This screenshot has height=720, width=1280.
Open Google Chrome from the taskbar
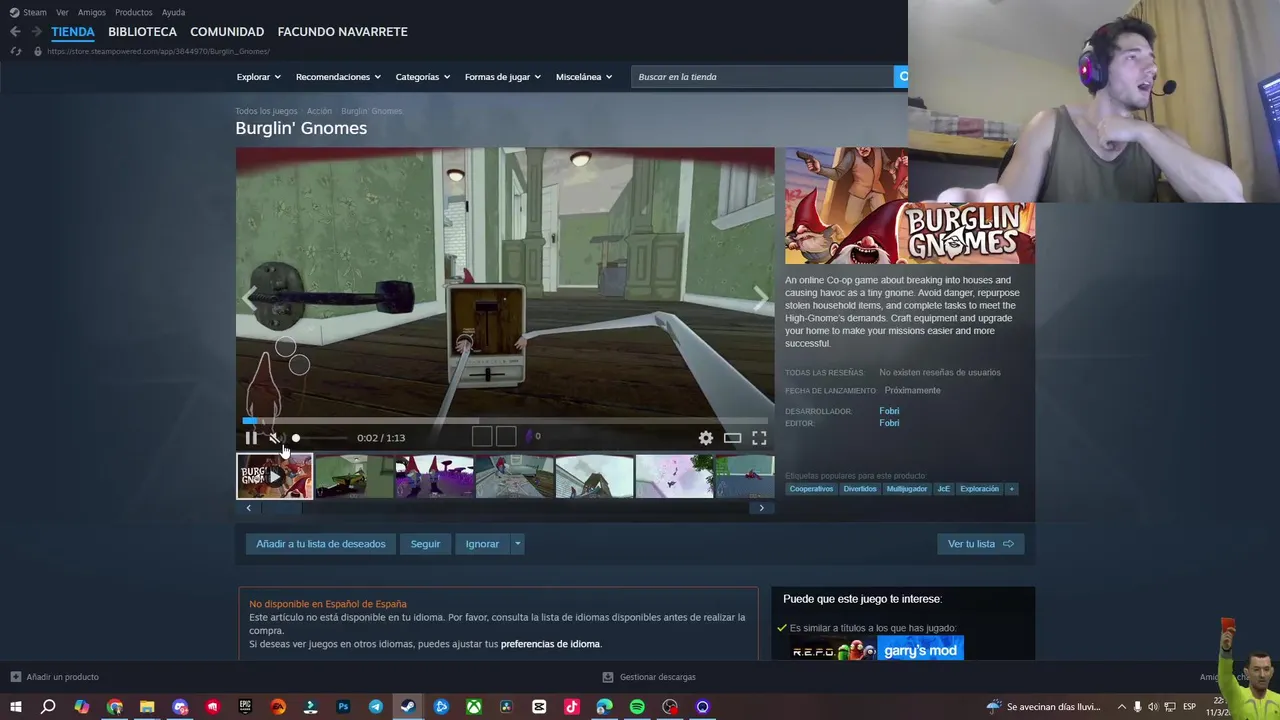pyautogui.click(x=115, y=707)
